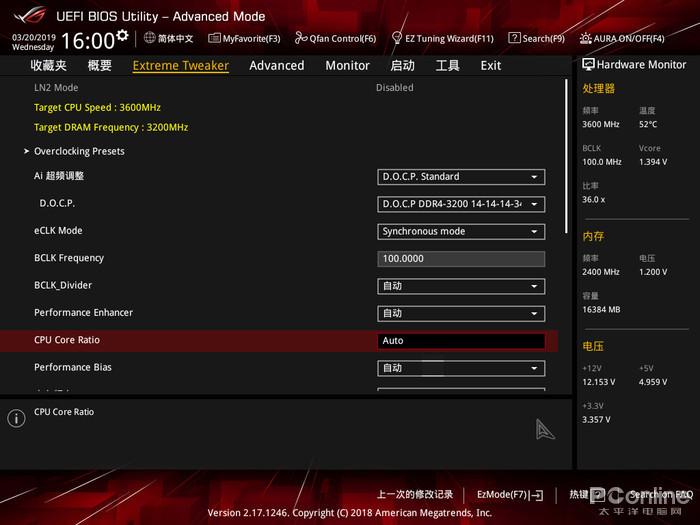Switch to the Monitor tab
The image size is (700, 525).
pyautogui.click(x=347, y=66)
